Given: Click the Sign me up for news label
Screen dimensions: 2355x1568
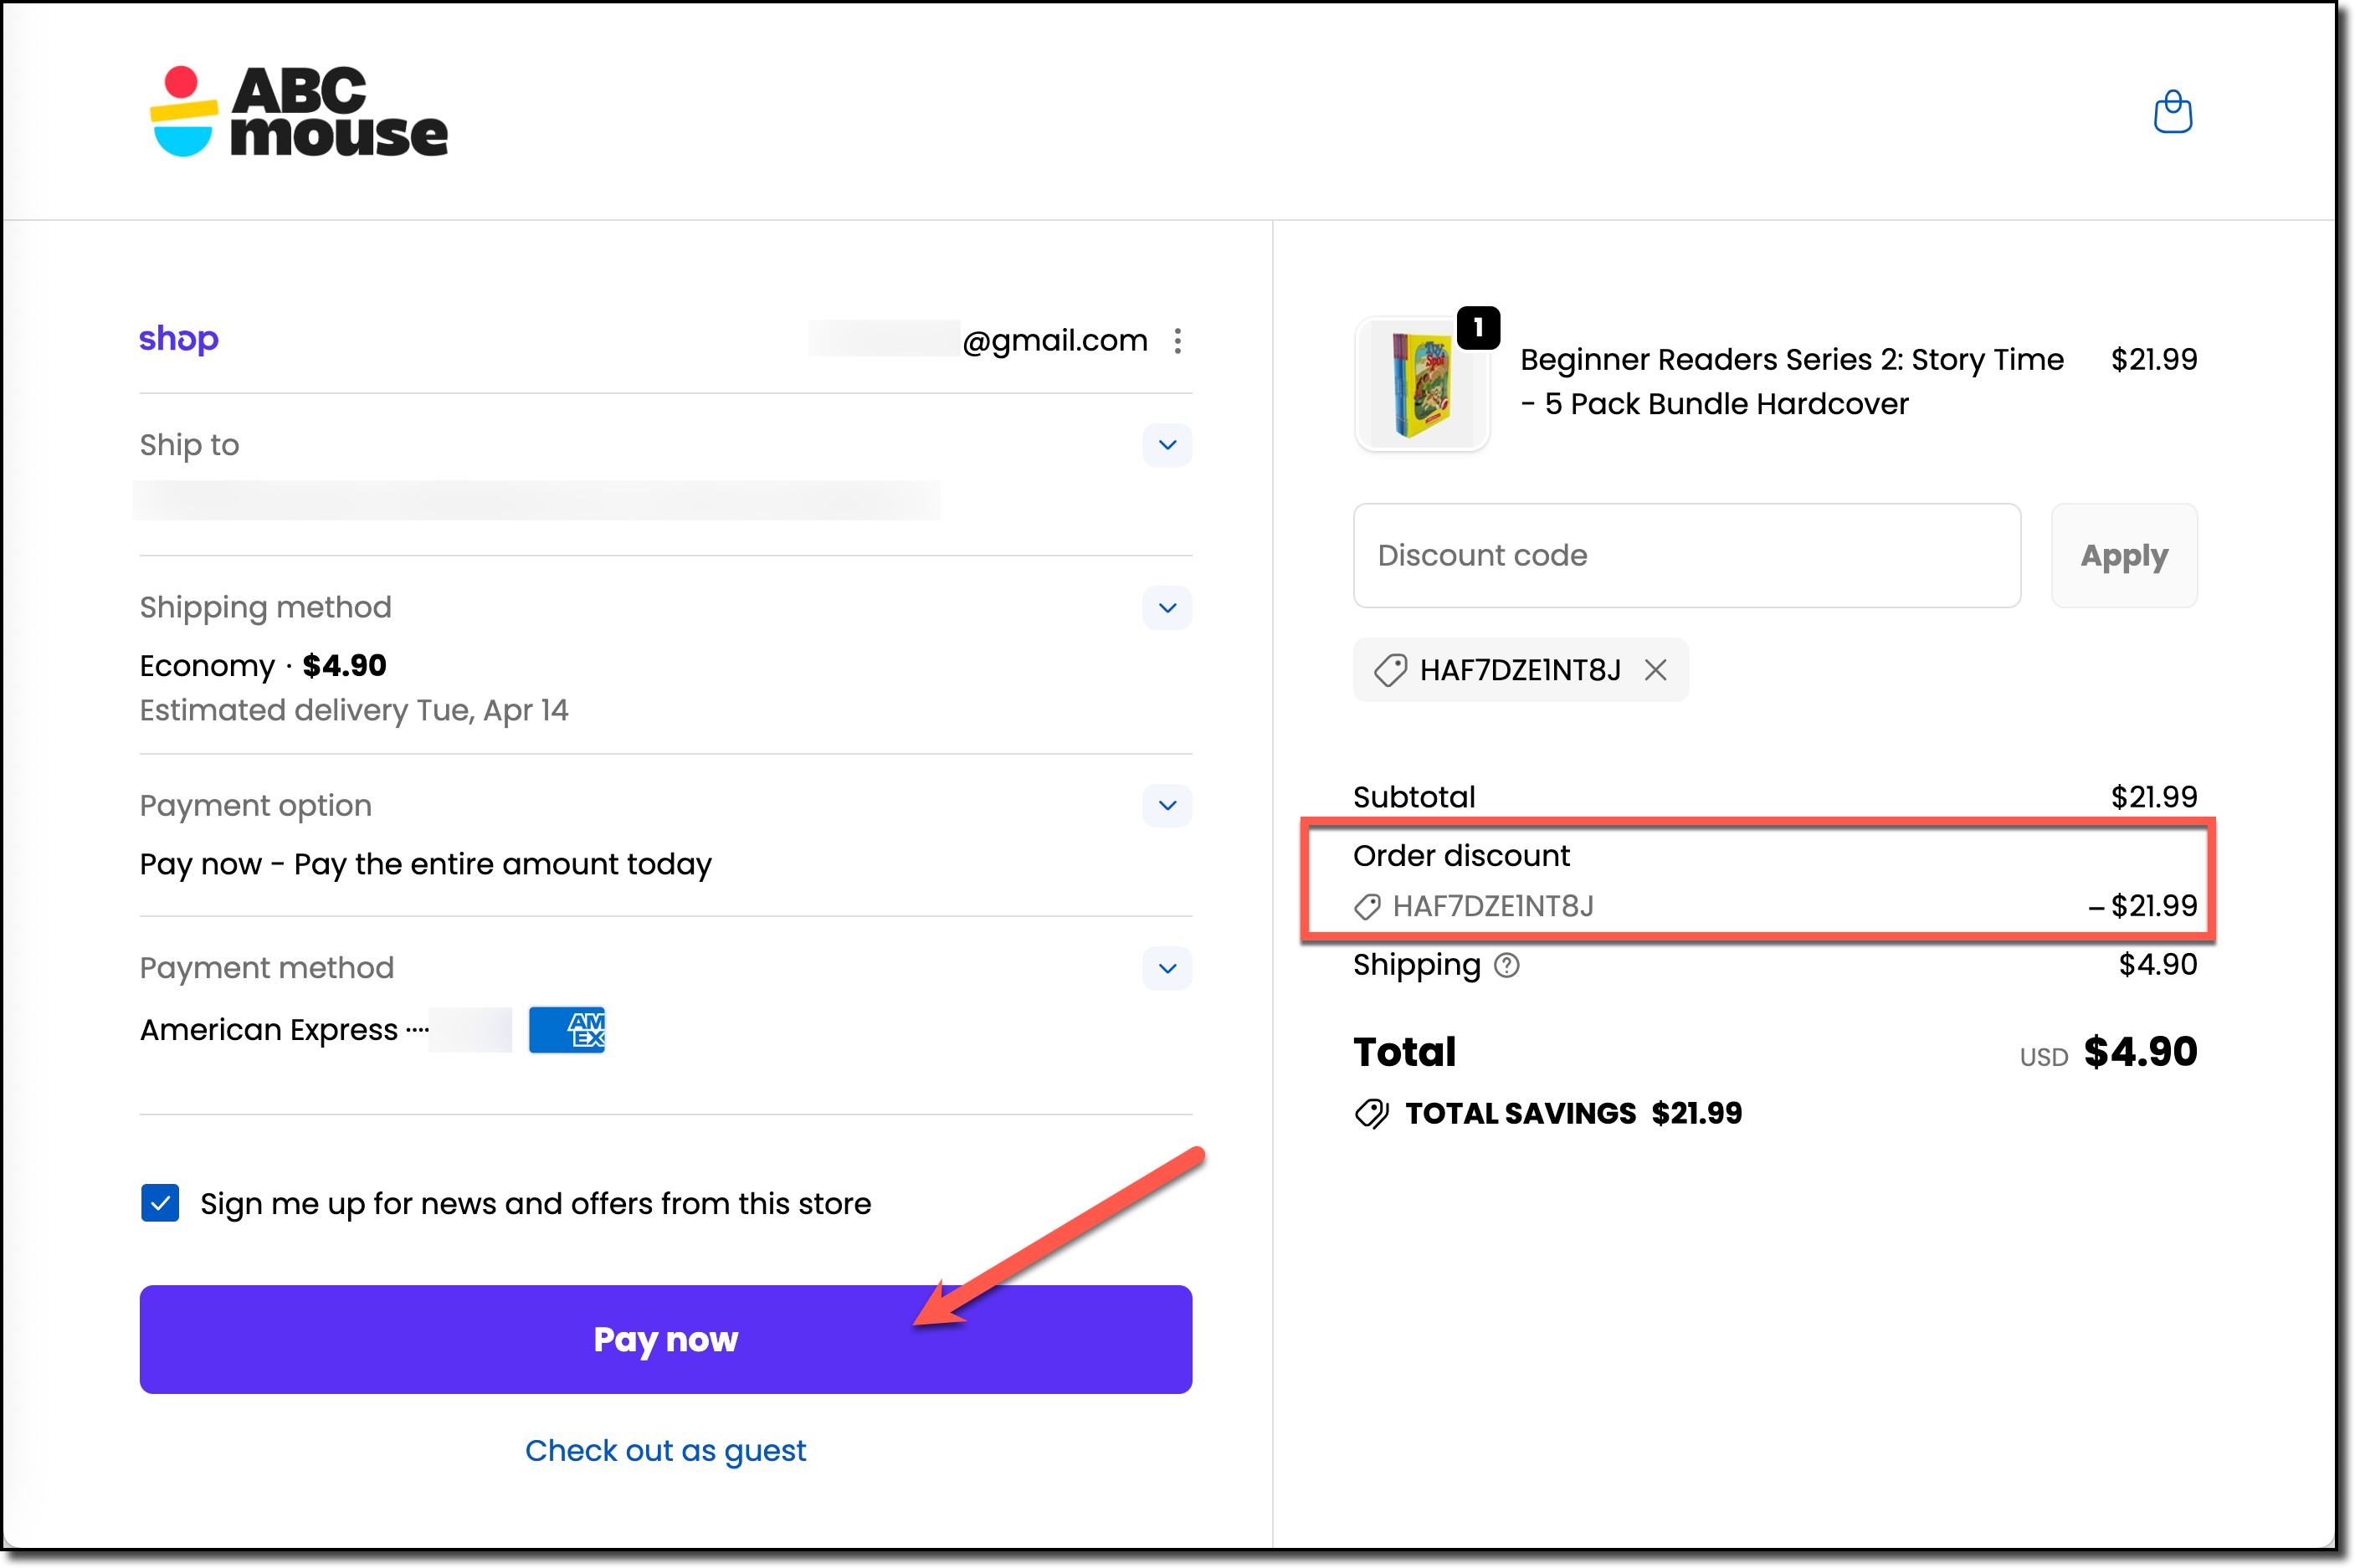Looking at the screenshot, I should [535, 1203].
